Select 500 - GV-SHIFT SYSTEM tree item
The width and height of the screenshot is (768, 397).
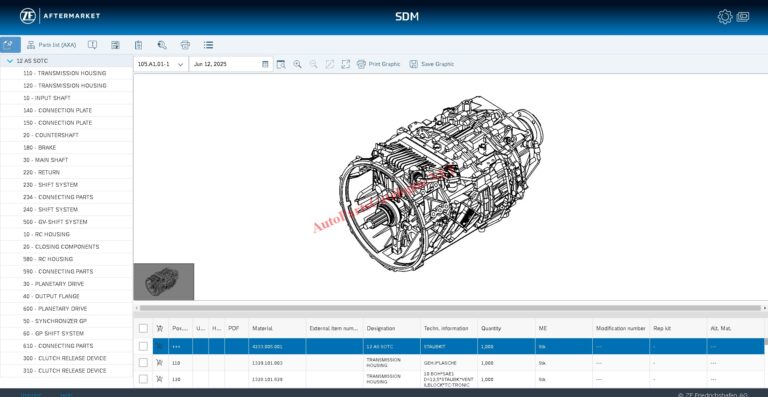[x=55, y=222]
